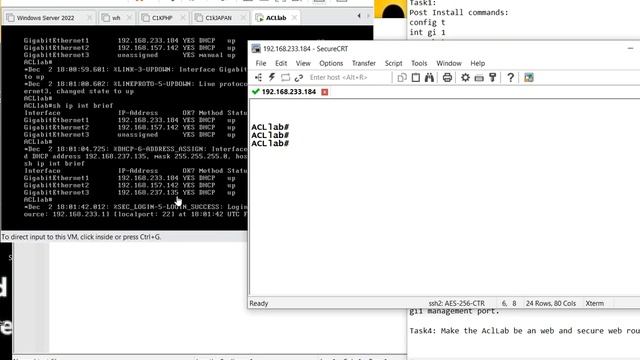This screenshot has height=360, width=640.
Task: Close the C1KPHP VM tab
Action: point(183,18)
